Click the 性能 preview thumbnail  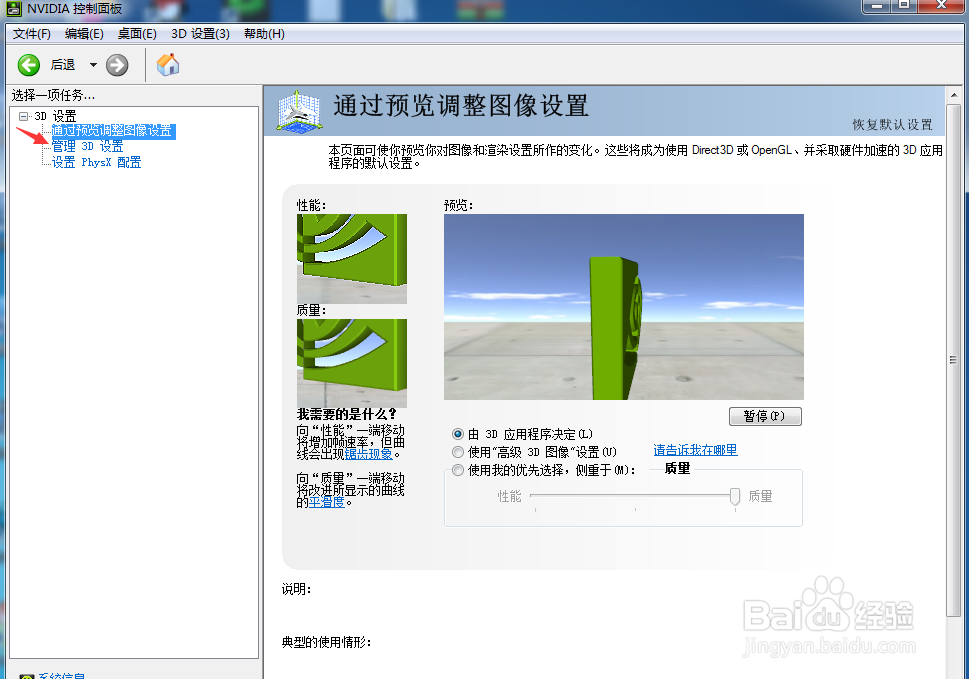(x=352, y=259)
